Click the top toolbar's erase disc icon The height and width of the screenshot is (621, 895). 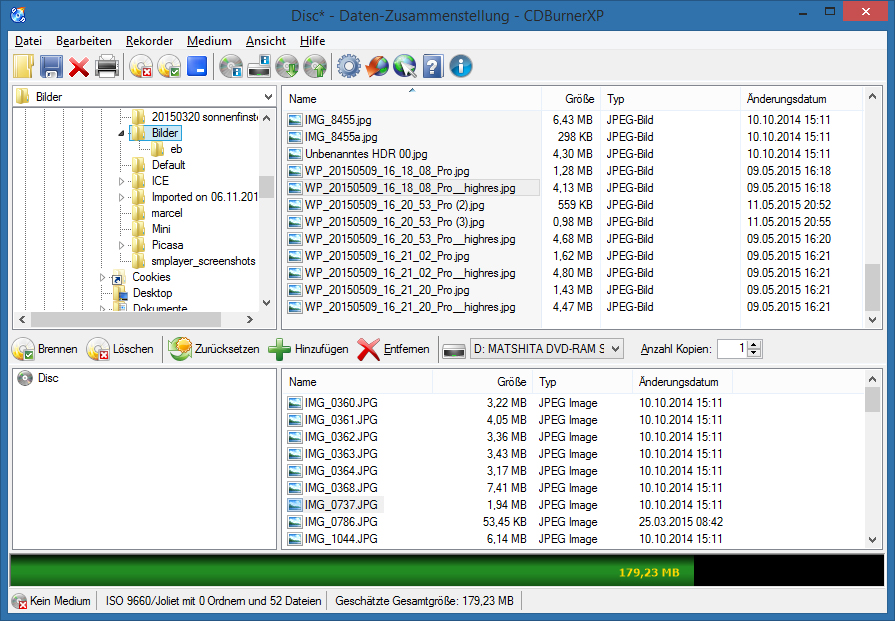(x=141, y=66)
